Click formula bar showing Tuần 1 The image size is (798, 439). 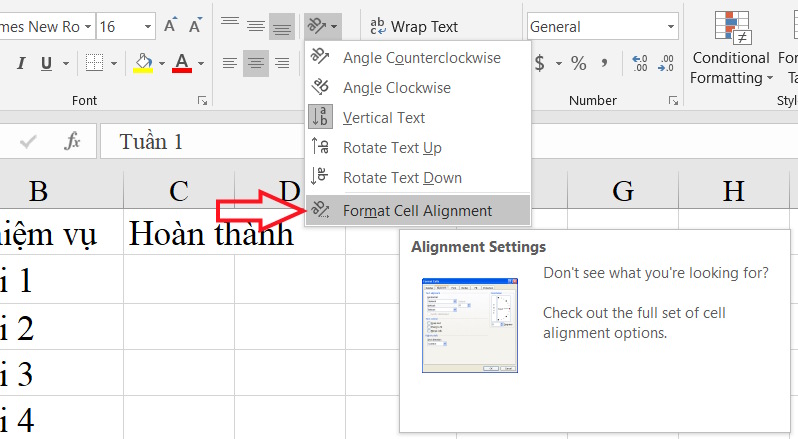pyautogui.click(x=448, y=141)
